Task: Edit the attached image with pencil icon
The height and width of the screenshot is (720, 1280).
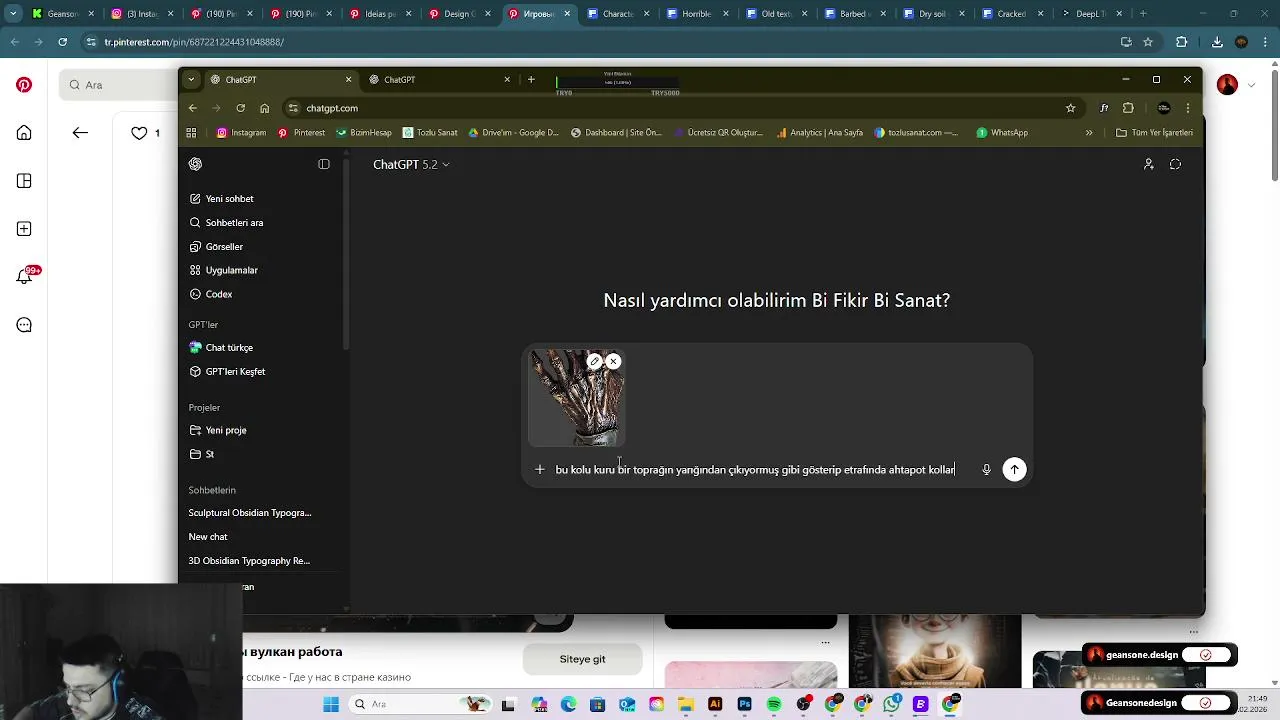Action: 595,361
